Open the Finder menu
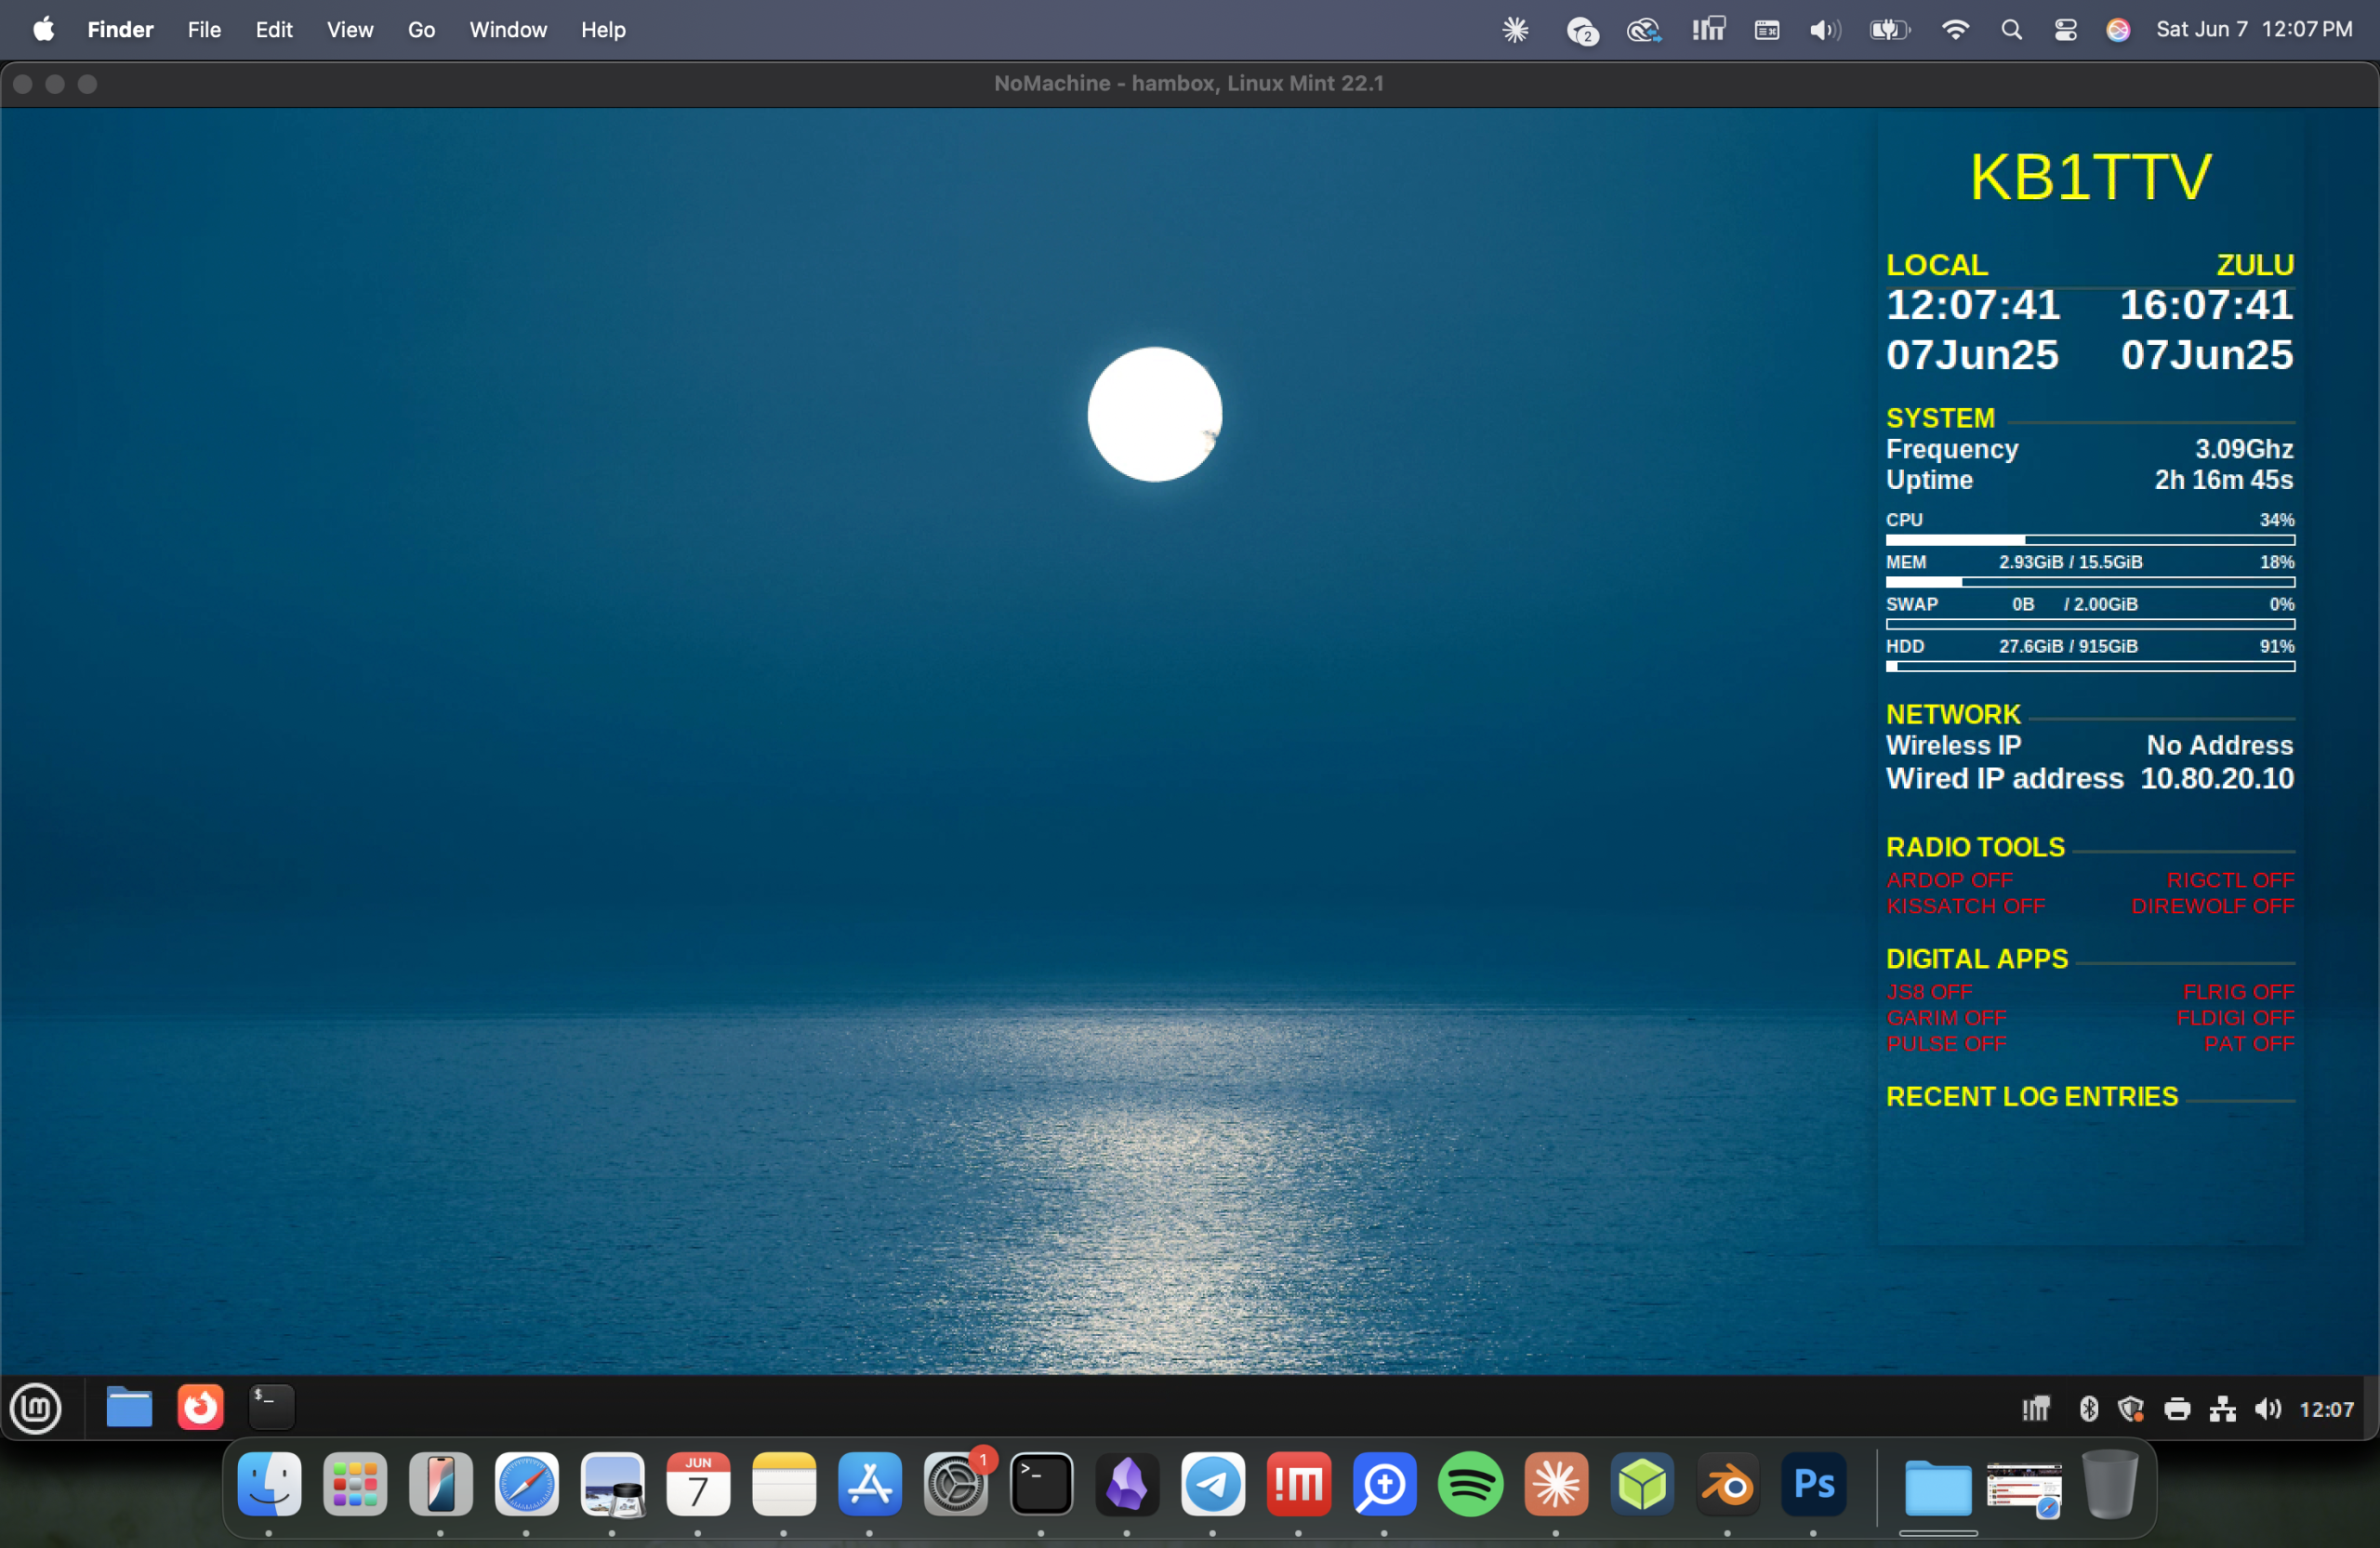The height and width of the screenshot is (1548, 2380). coord(121,30)
